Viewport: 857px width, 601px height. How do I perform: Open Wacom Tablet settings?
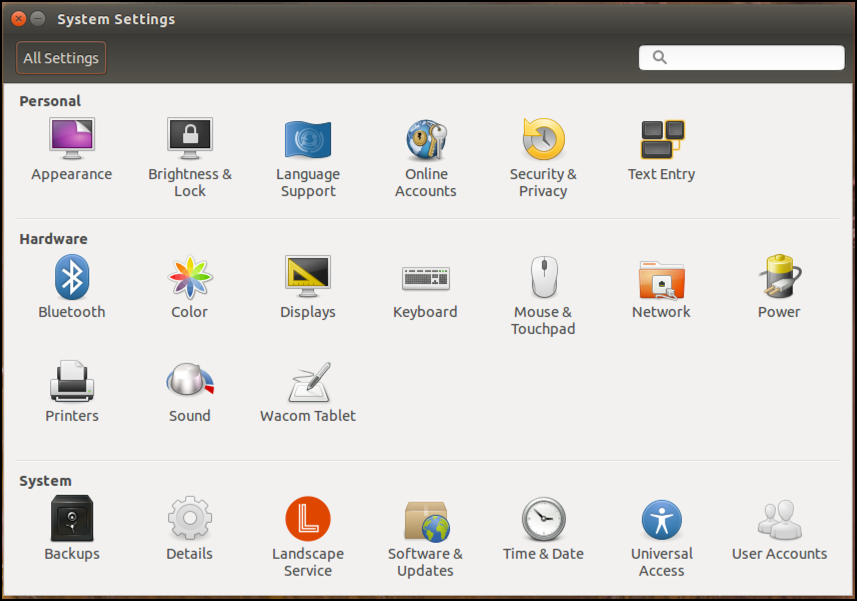coord(307,388)
